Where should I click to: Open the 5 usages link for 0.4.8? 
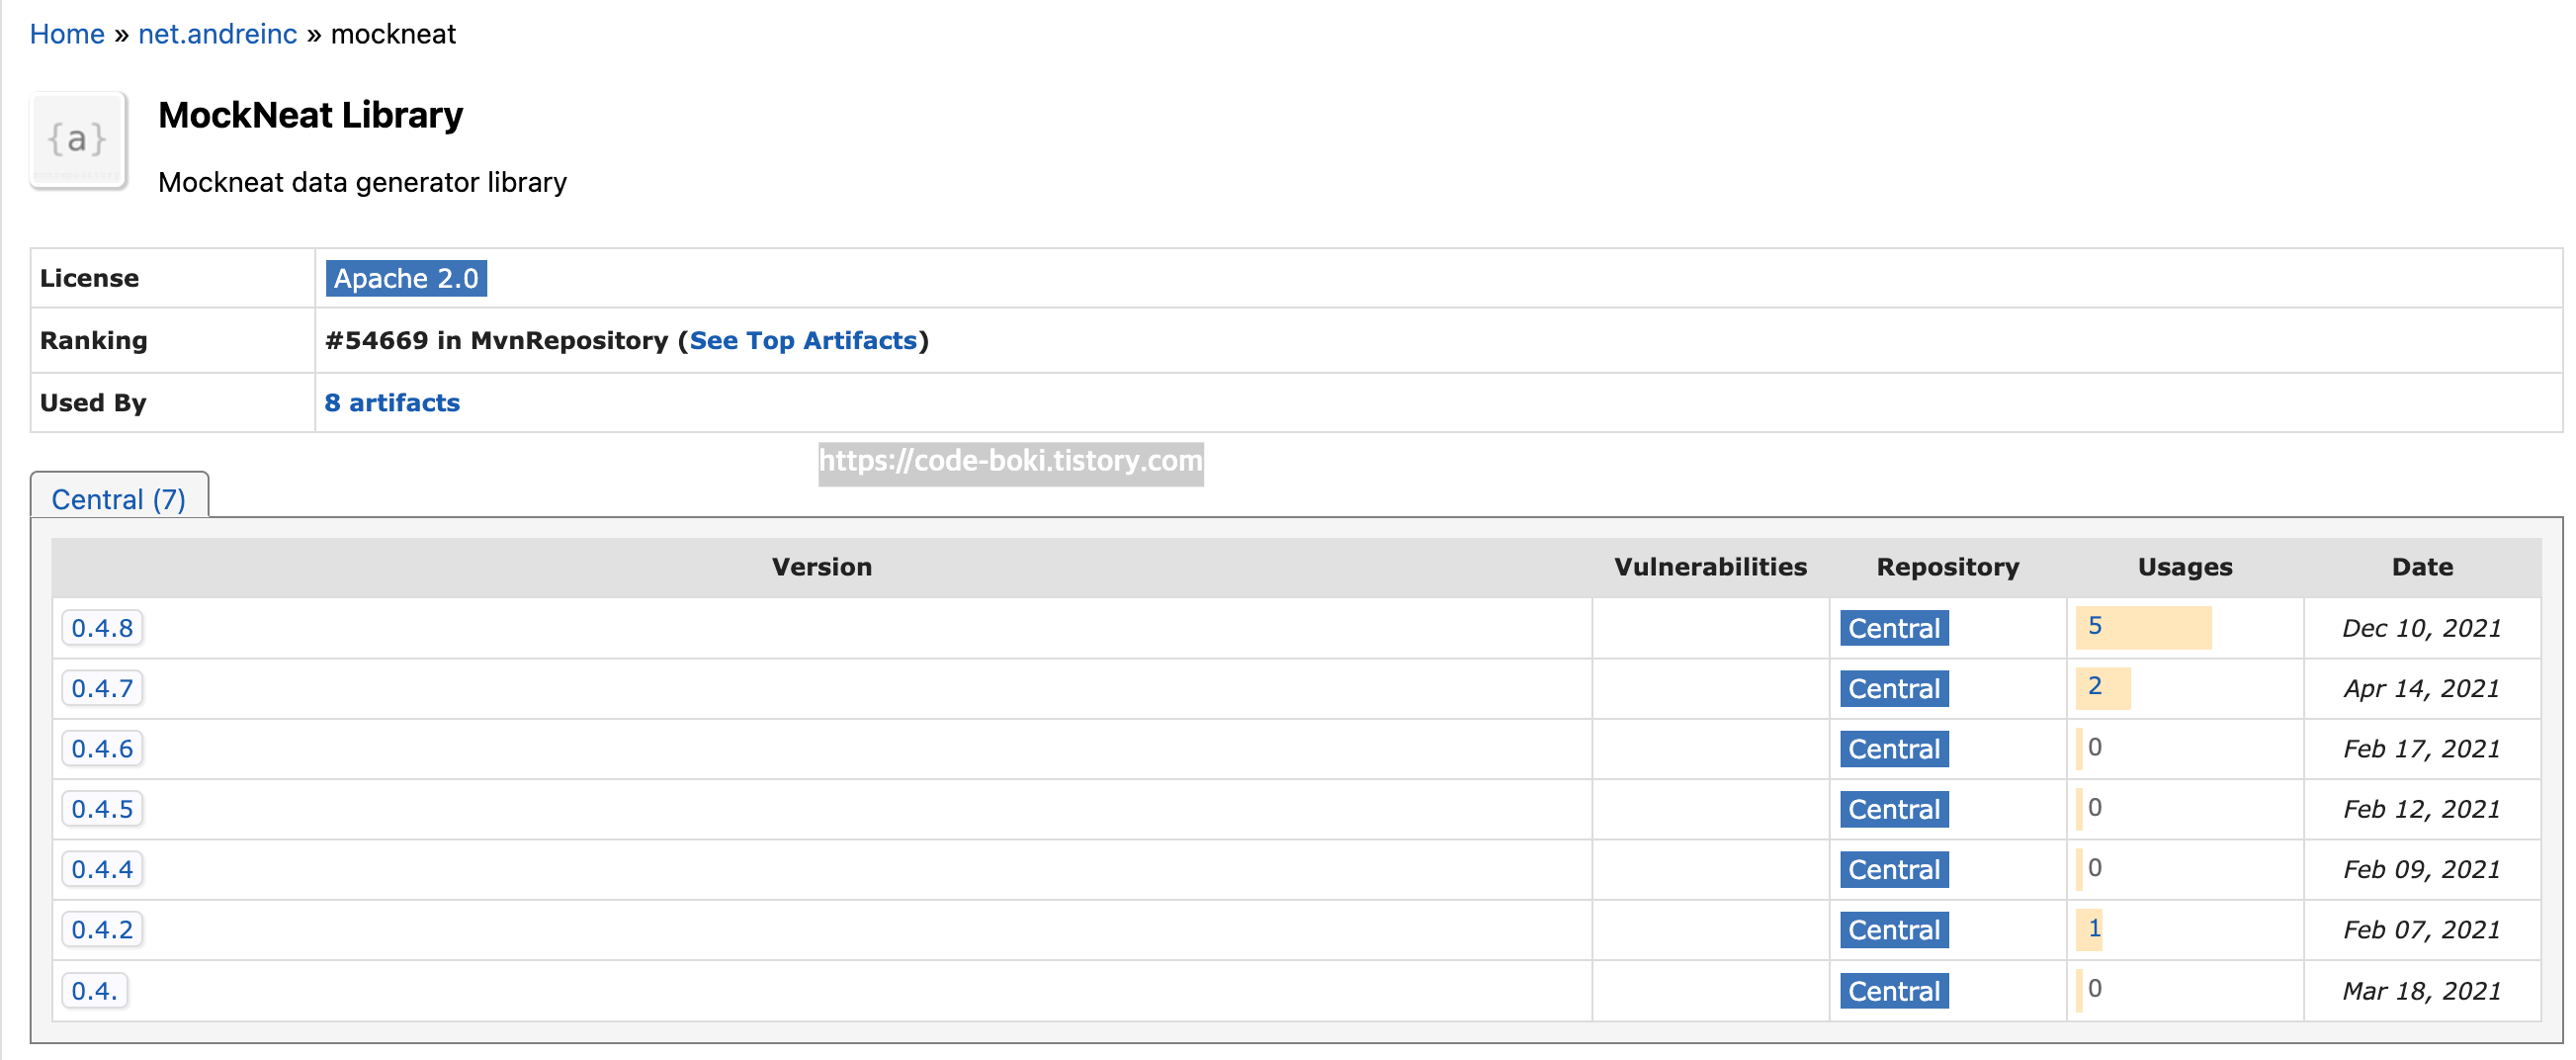2095,626
